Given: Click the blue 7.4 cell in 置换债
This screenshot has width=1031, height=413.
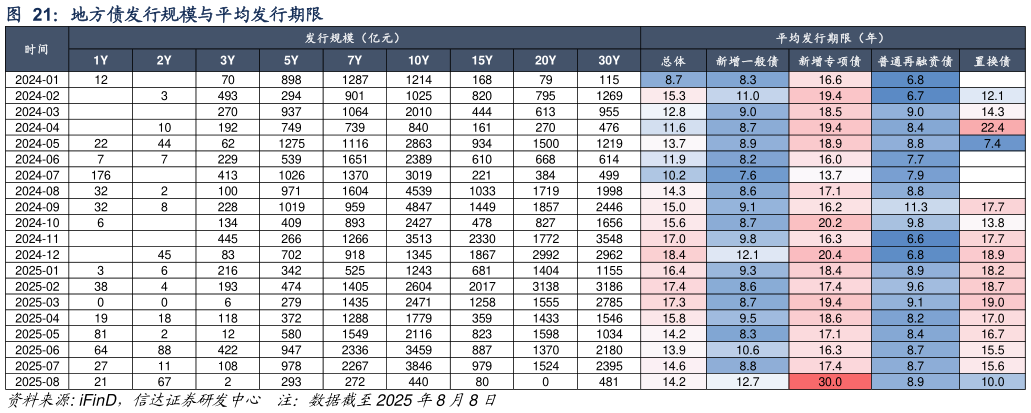Looking at the screenshot, I should tap(992, 143).
